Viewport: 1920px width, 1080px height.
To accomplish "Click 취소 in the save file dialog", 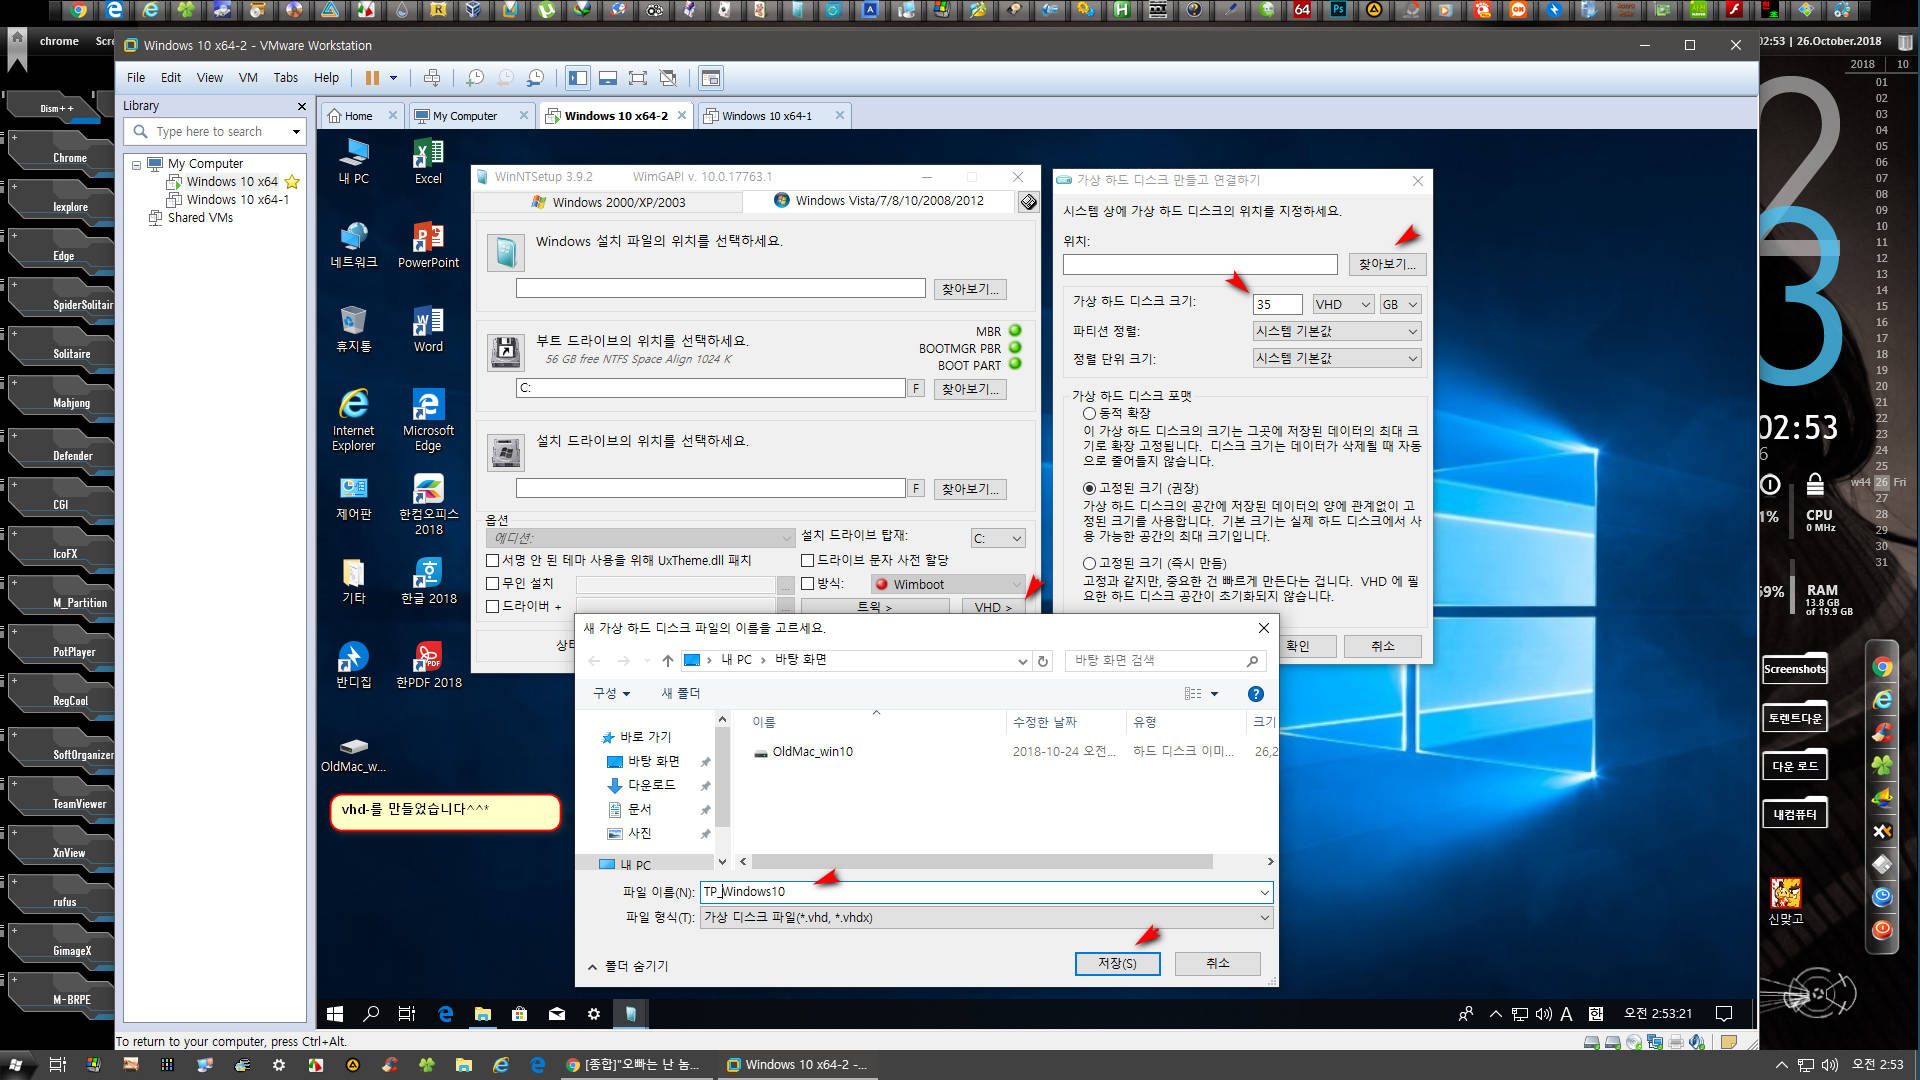I will coord(1217,963).
